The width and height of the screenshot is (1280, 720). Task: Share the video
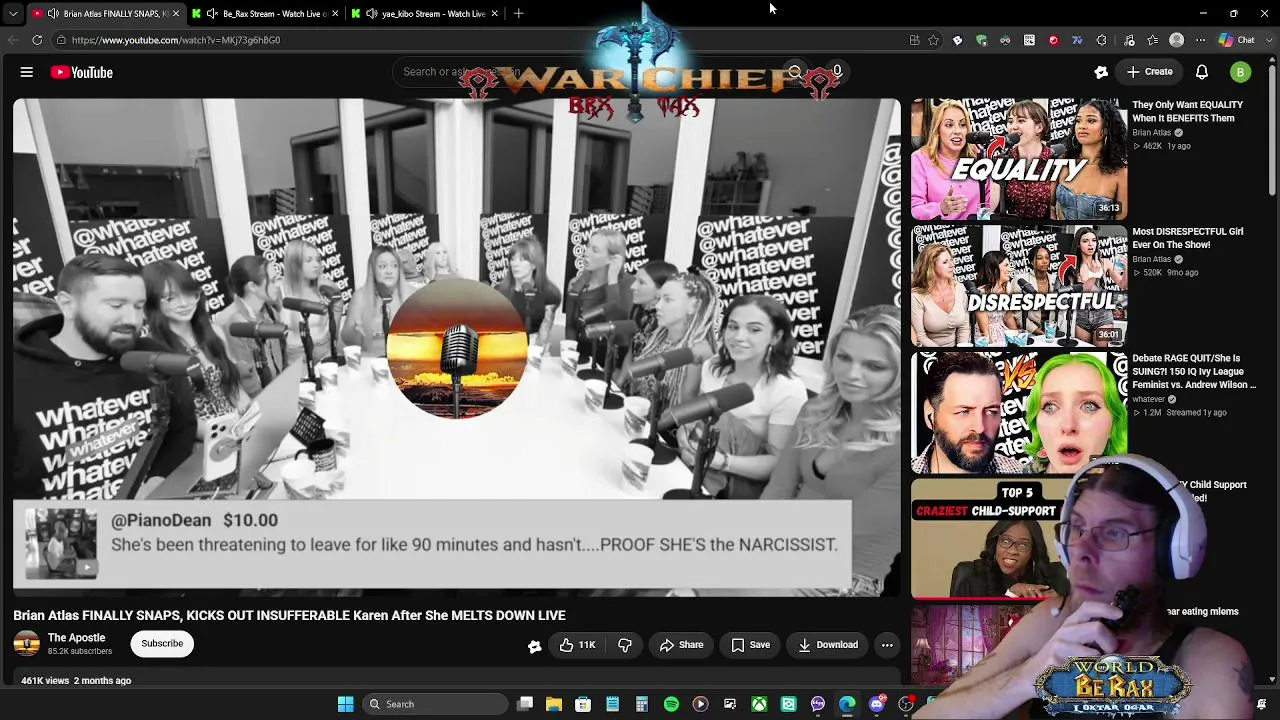coord(681,645)
